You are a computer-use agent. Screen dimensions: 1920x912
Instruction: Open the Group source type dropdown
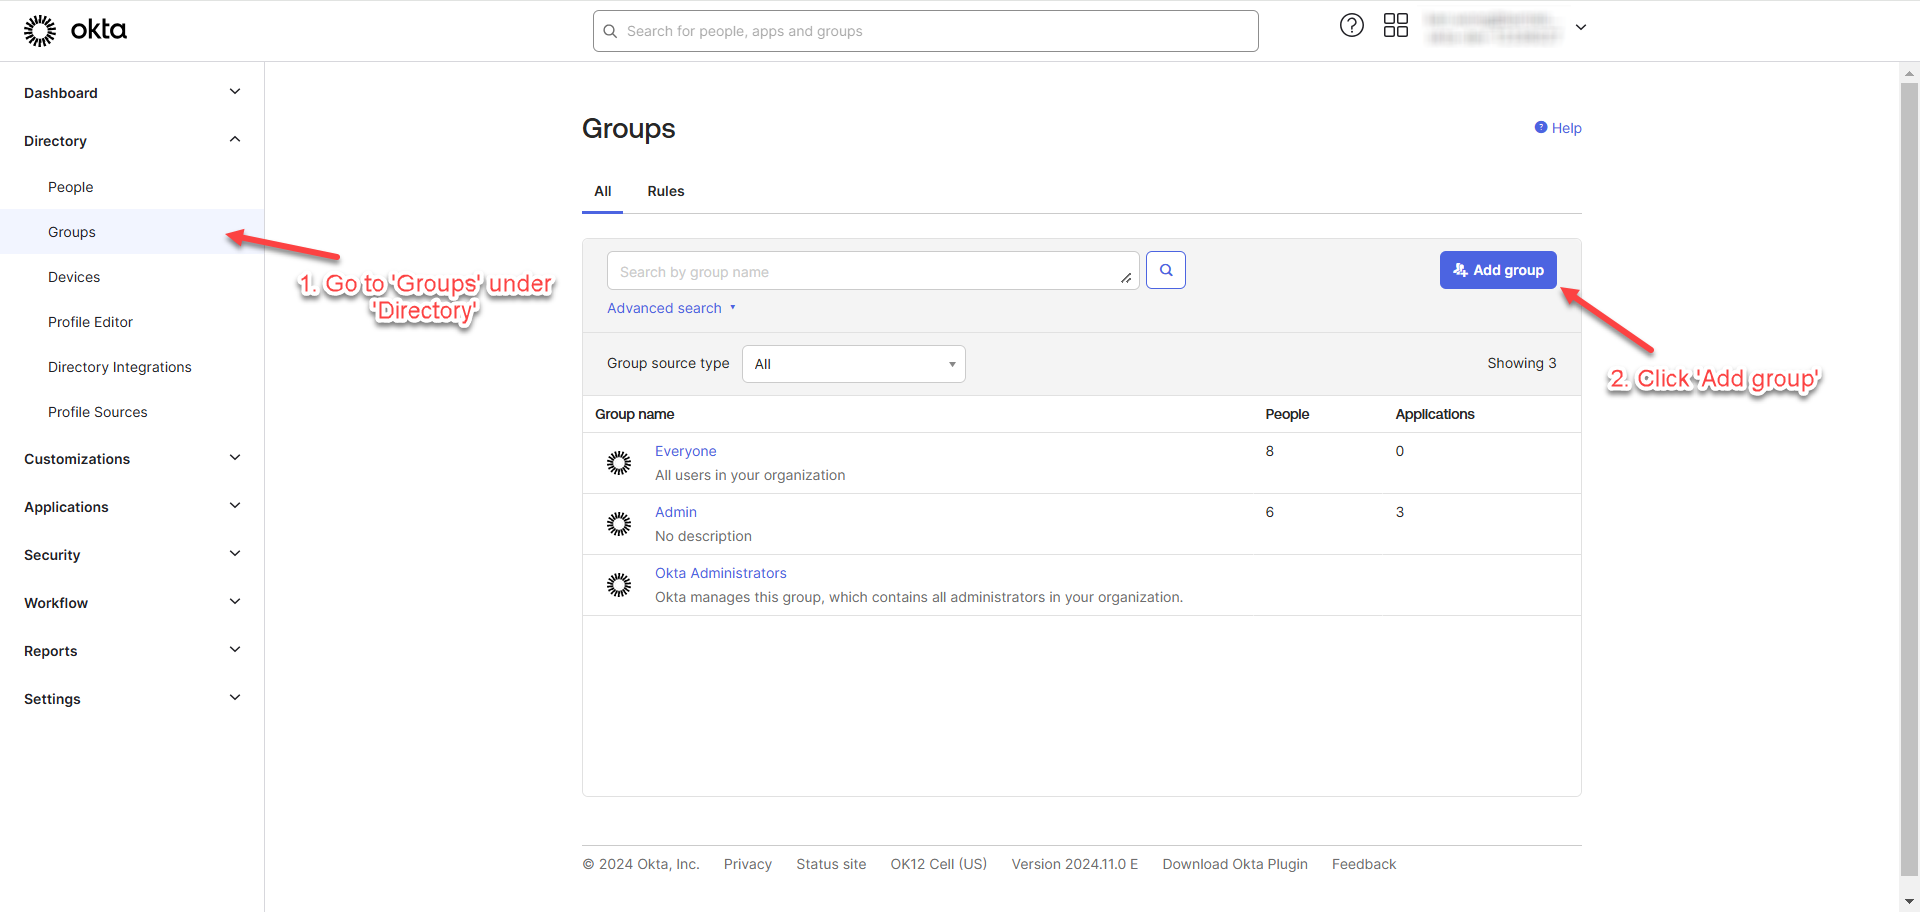tap(853, 364)
